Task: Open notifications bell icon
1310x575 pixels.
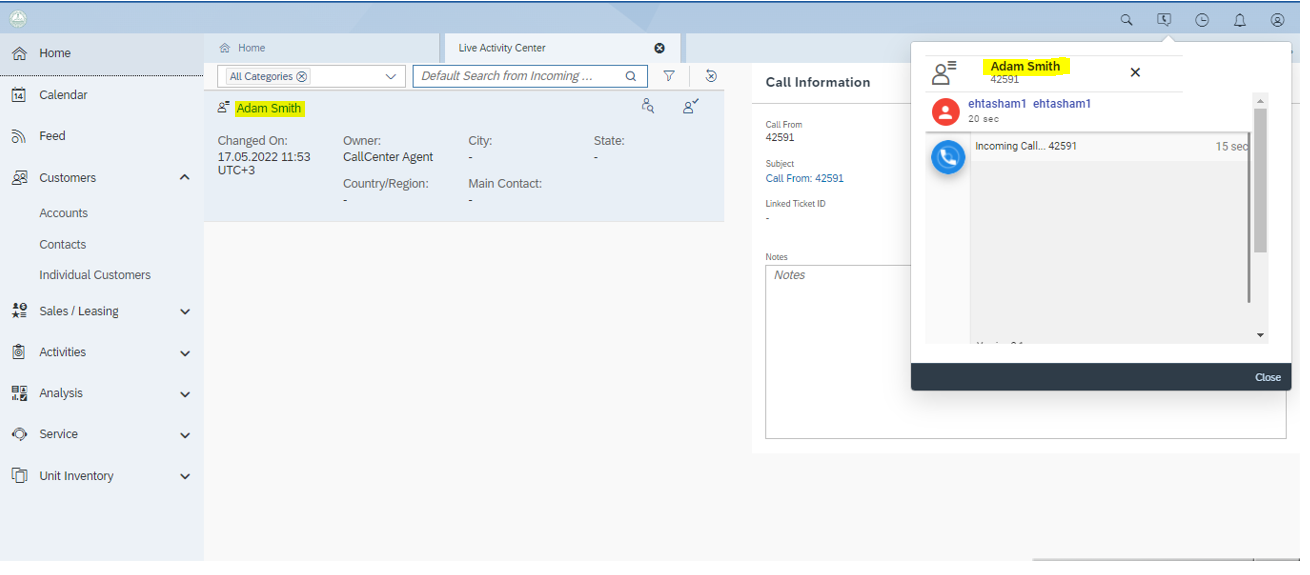Action: [x=1239, y=20]
